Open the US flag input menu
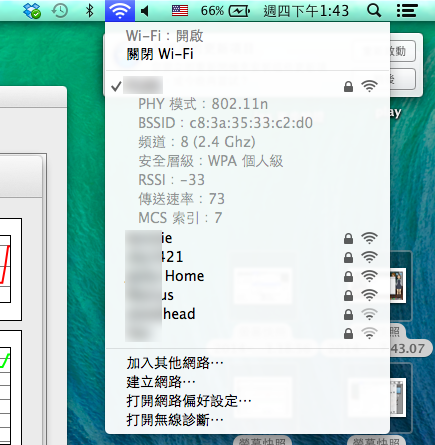The width and height of the screenshot is (435, 445). point(180,11)
